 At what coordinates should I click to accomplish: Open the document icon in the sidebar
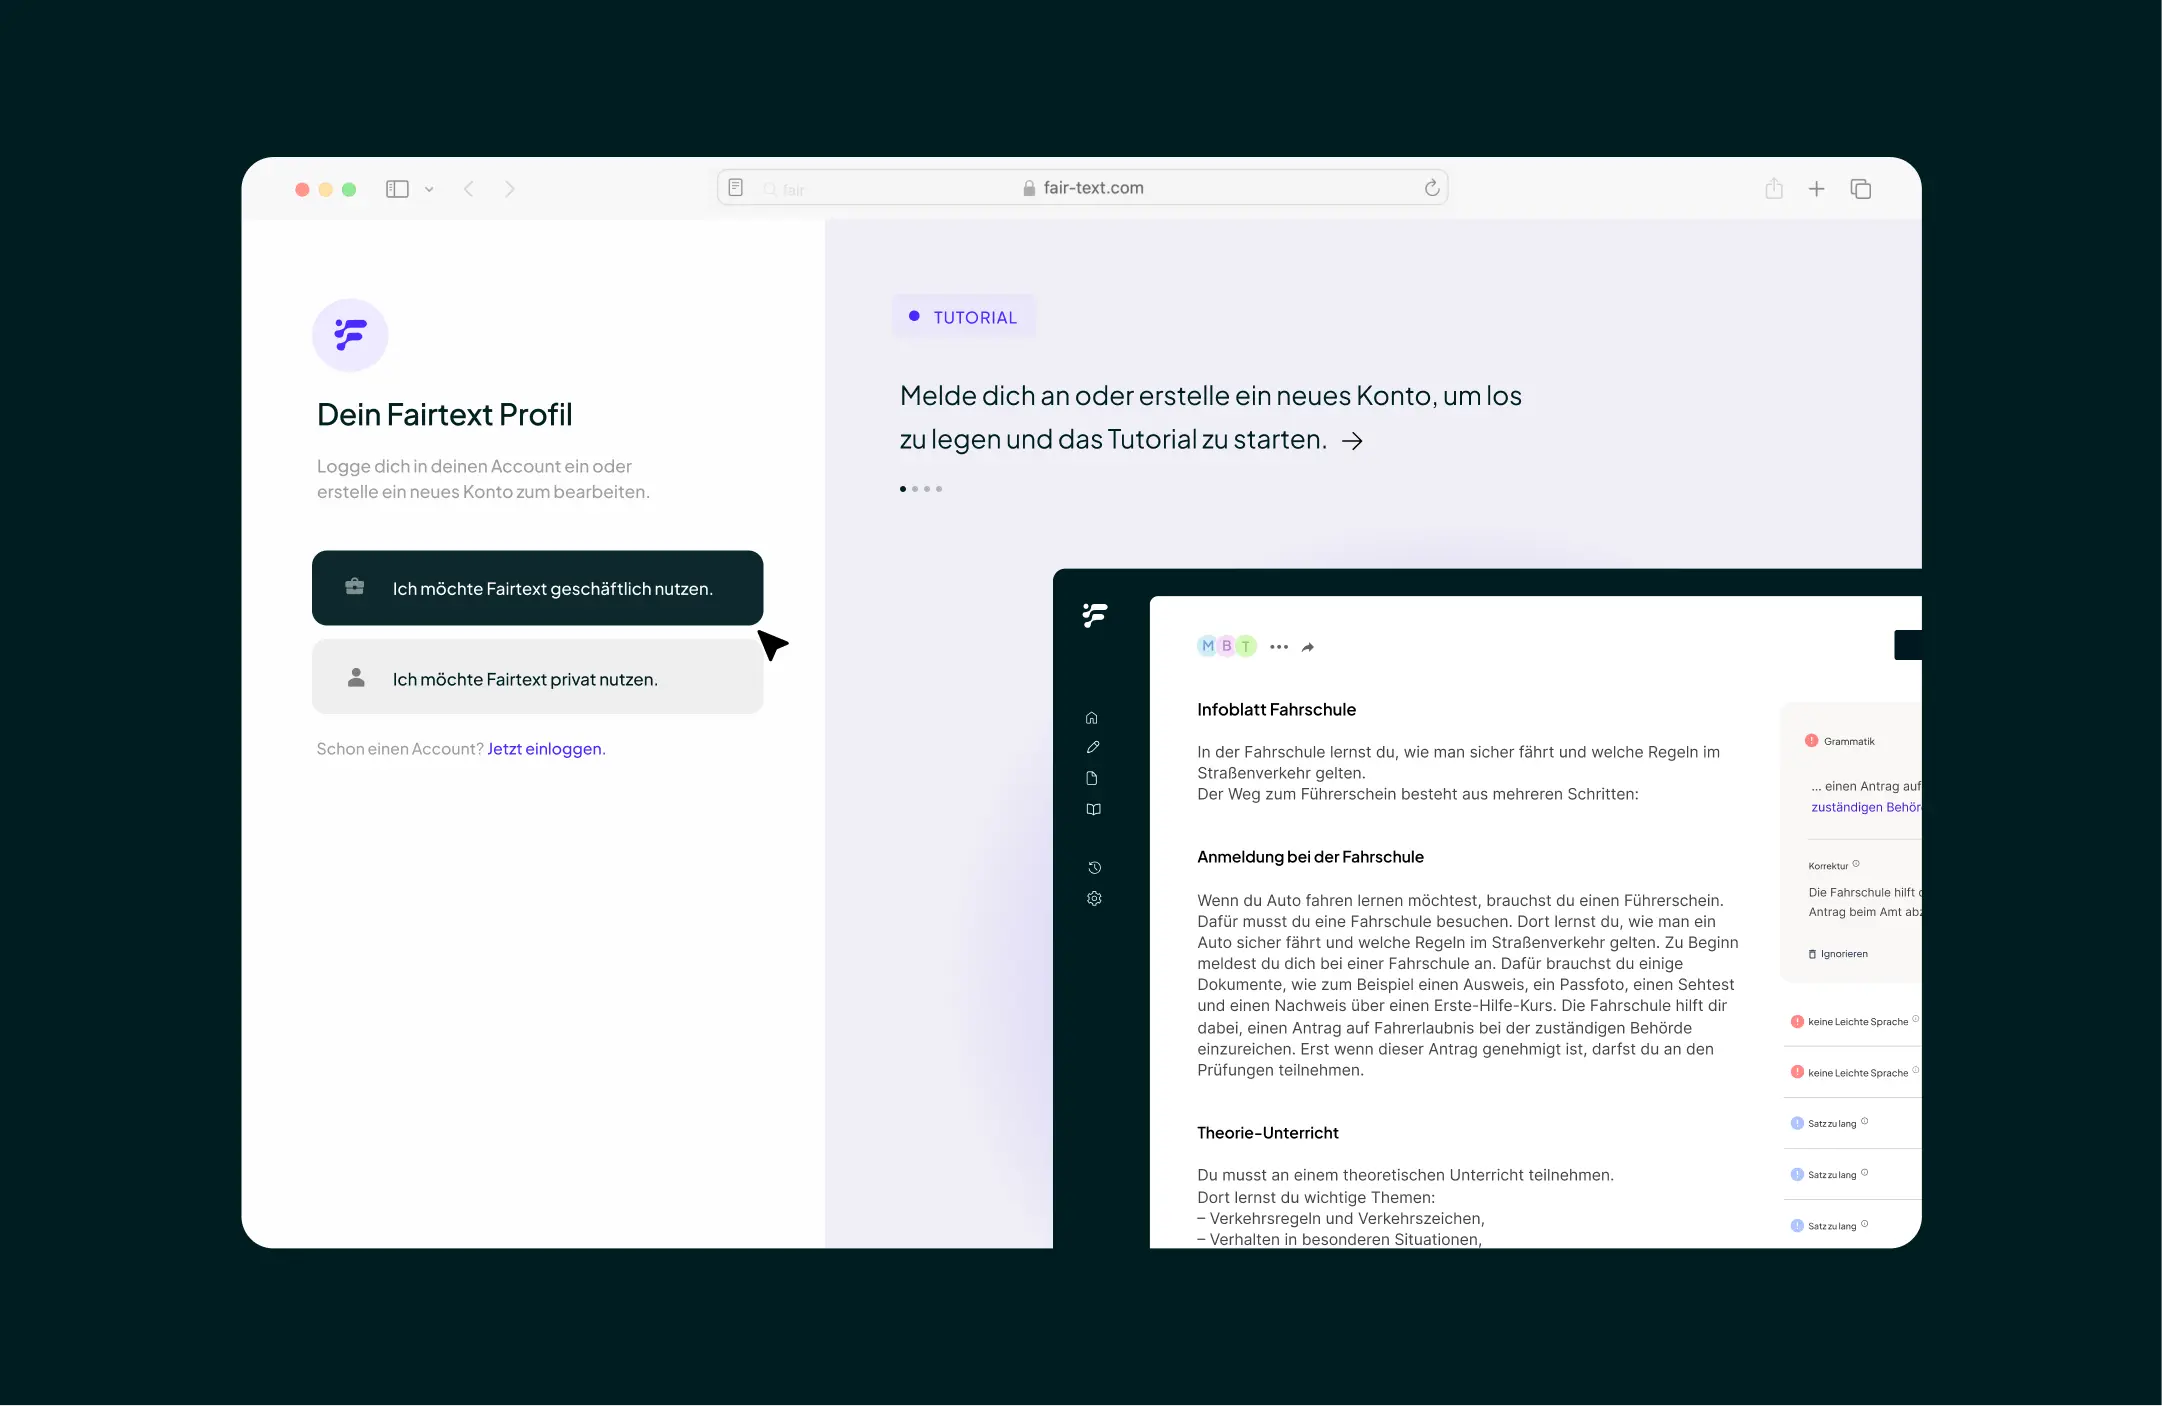(1092, 778)
